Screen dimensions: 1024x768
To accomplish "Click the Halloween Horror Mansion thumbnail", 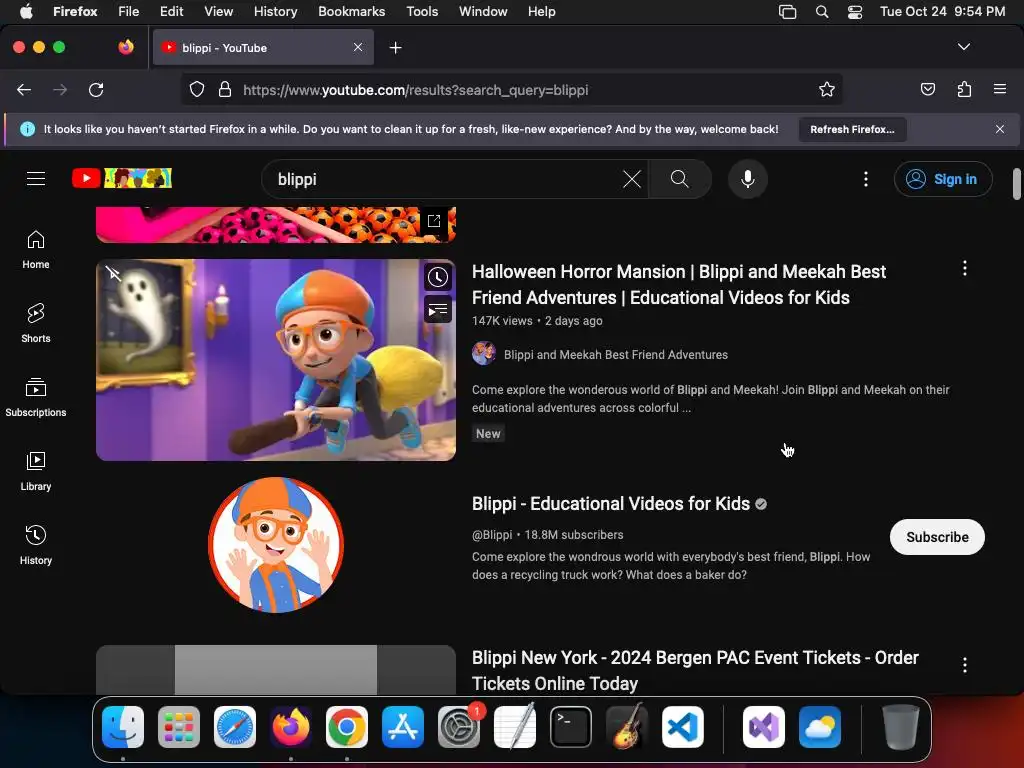I will (x=276, y=360).
